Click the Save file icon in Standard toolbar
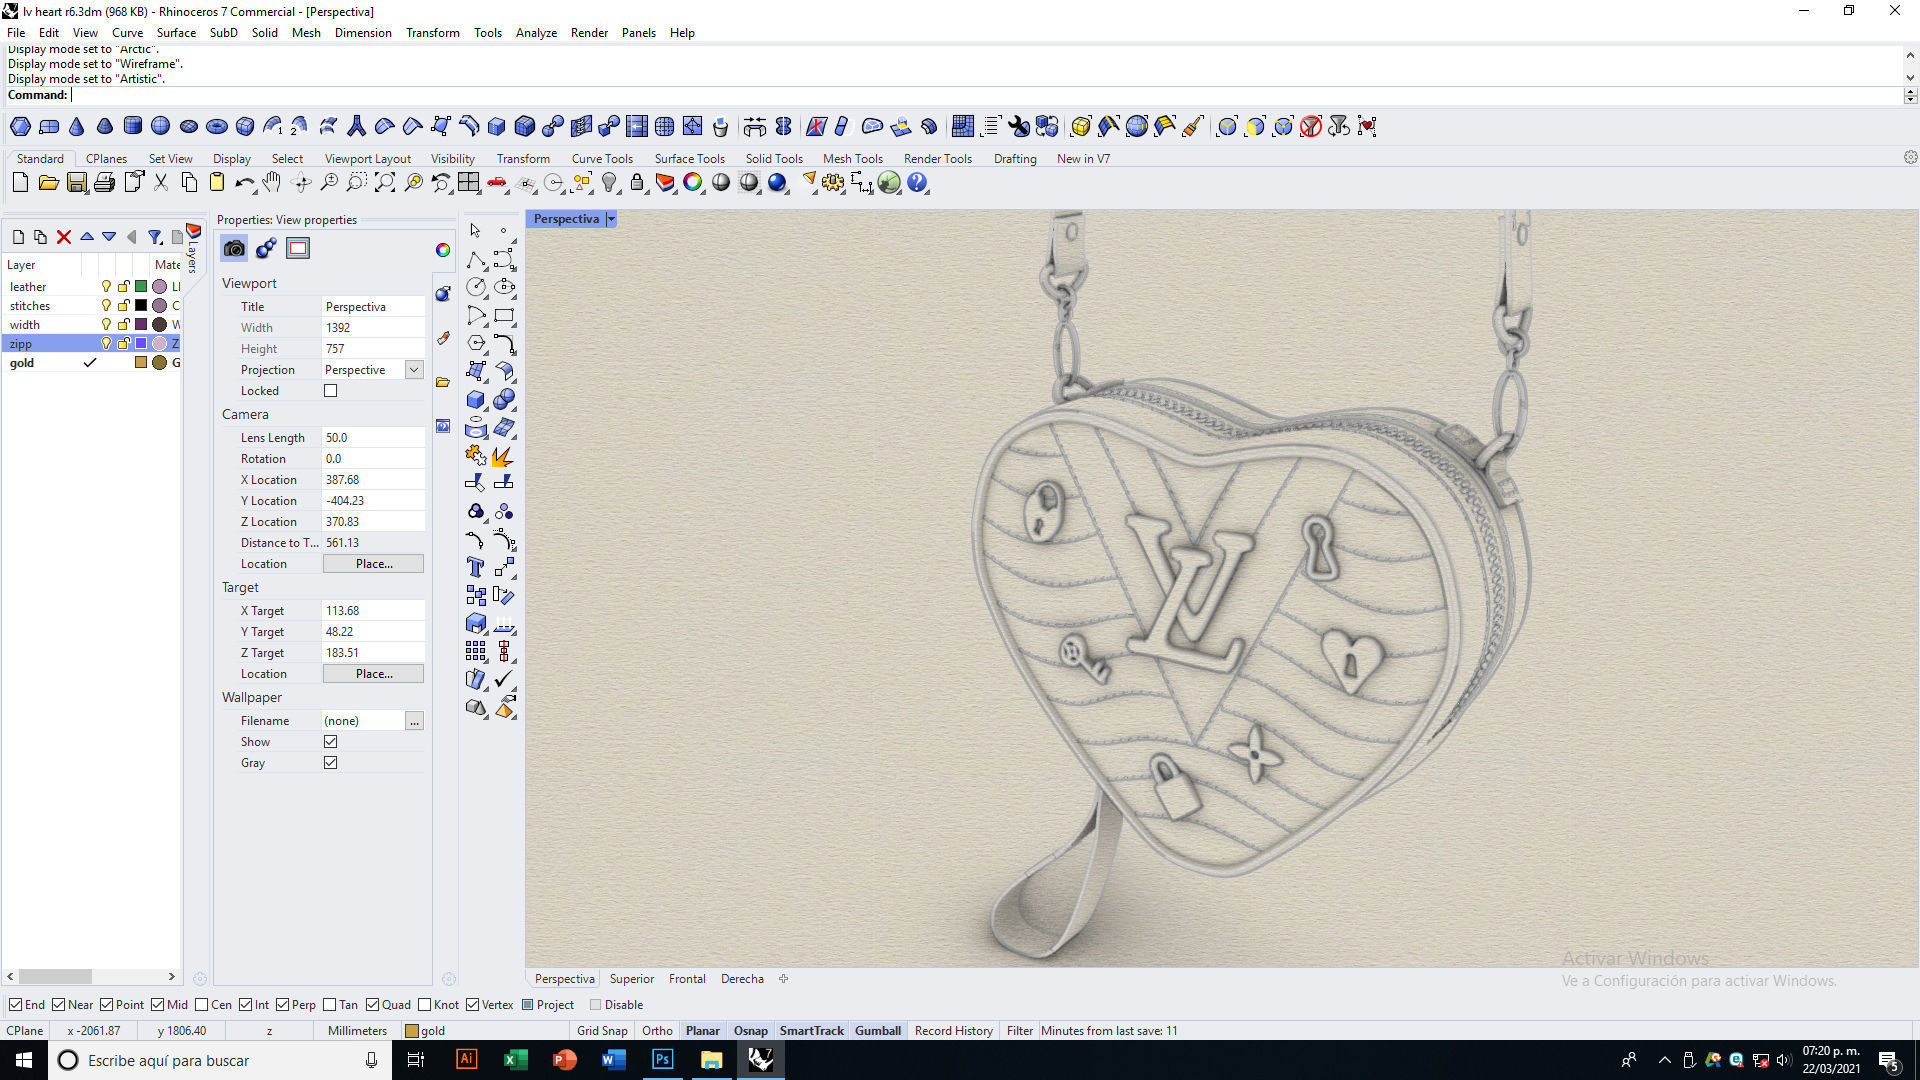The width and height of the screenshot is (1920, 1080). (x=76, y=183)
